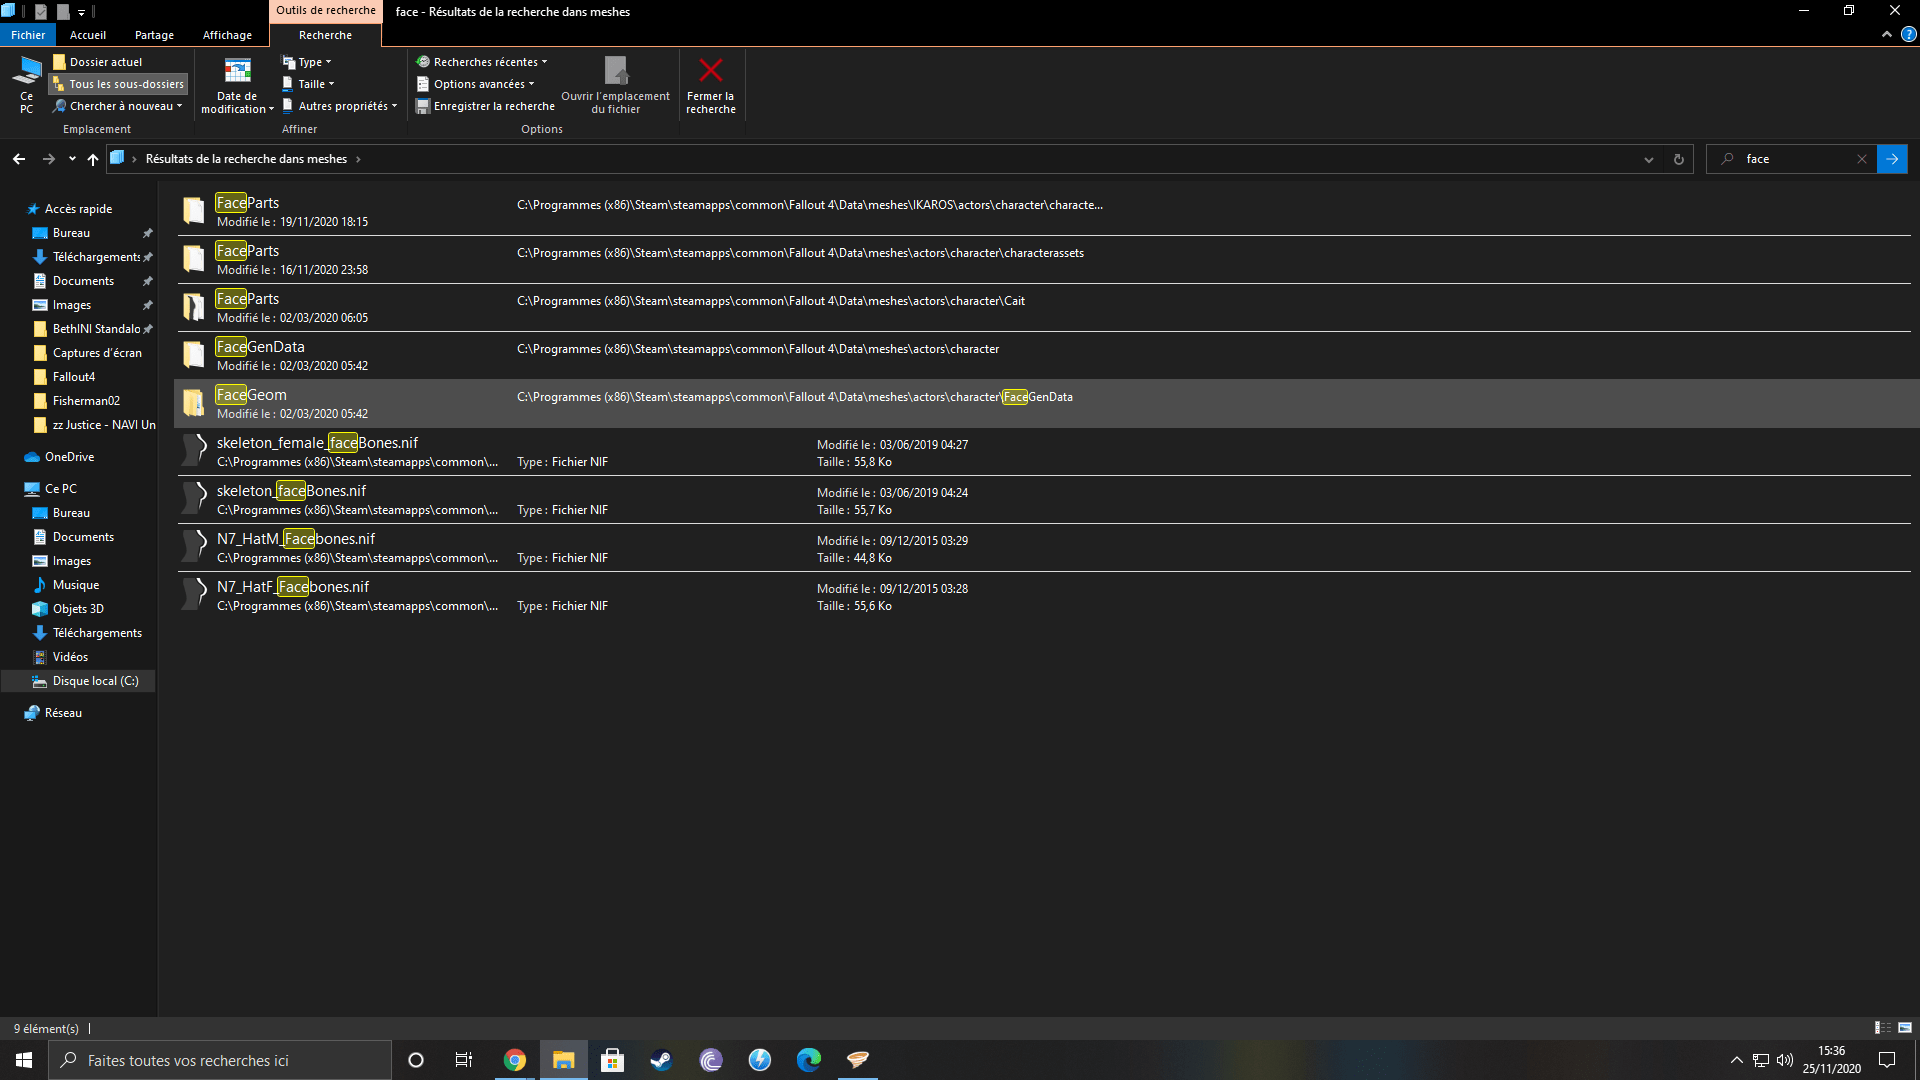Viewport: 1920px width, 1080px height.
Task: Open FaceParts folder in characterassets path
Action: [1043, 260]
